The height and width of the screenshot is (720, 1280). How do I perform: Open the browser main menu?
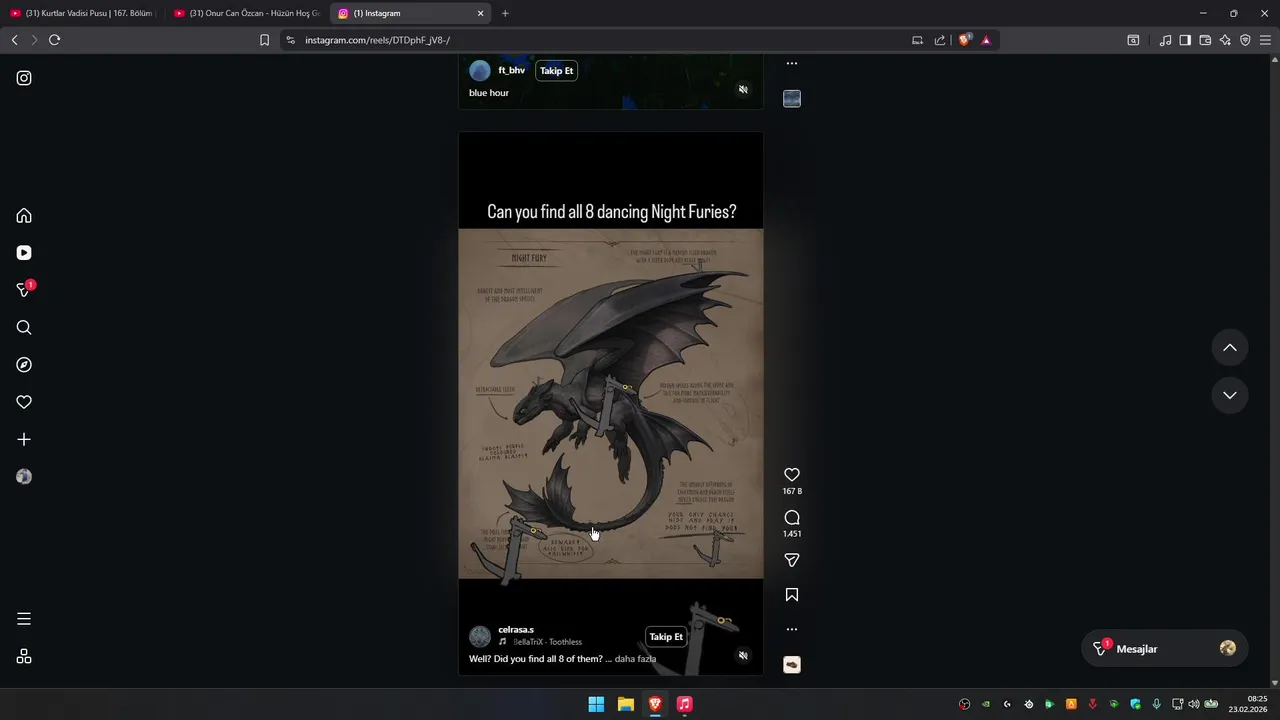click(1265, 40)
